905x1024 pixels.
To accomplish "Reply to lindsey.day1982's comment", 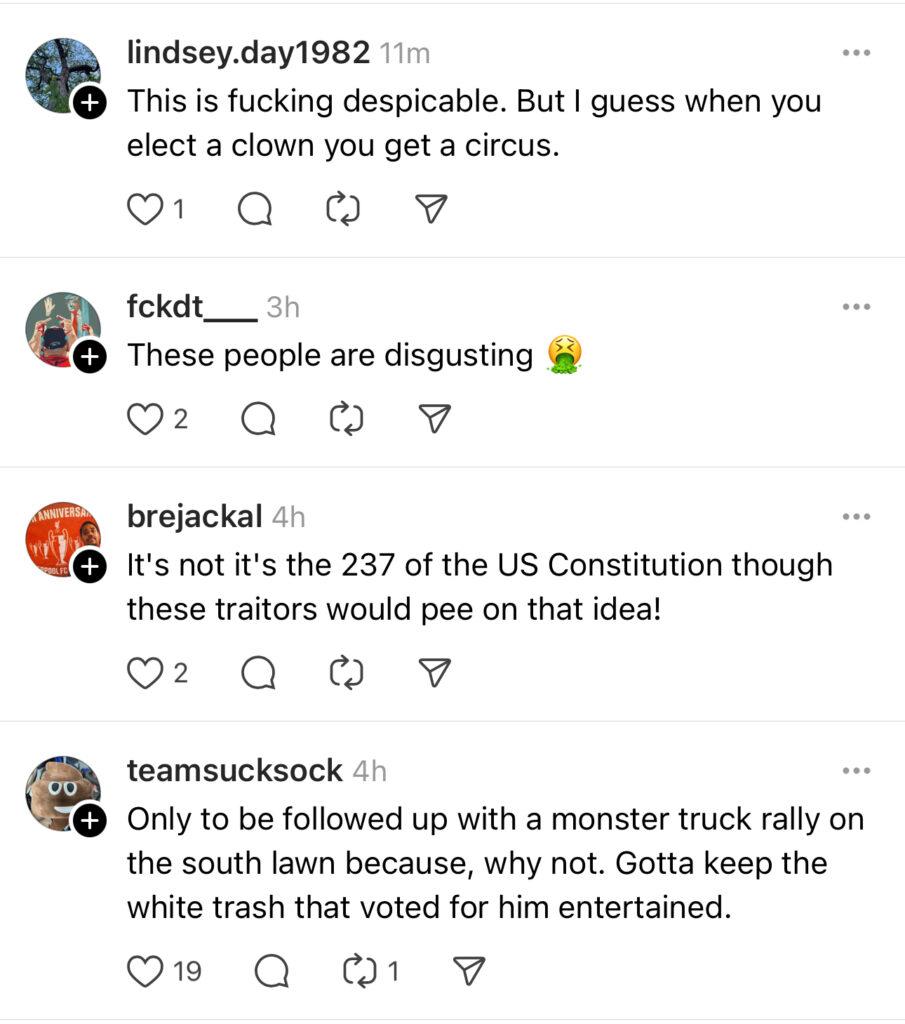I will tap(257, 209).
